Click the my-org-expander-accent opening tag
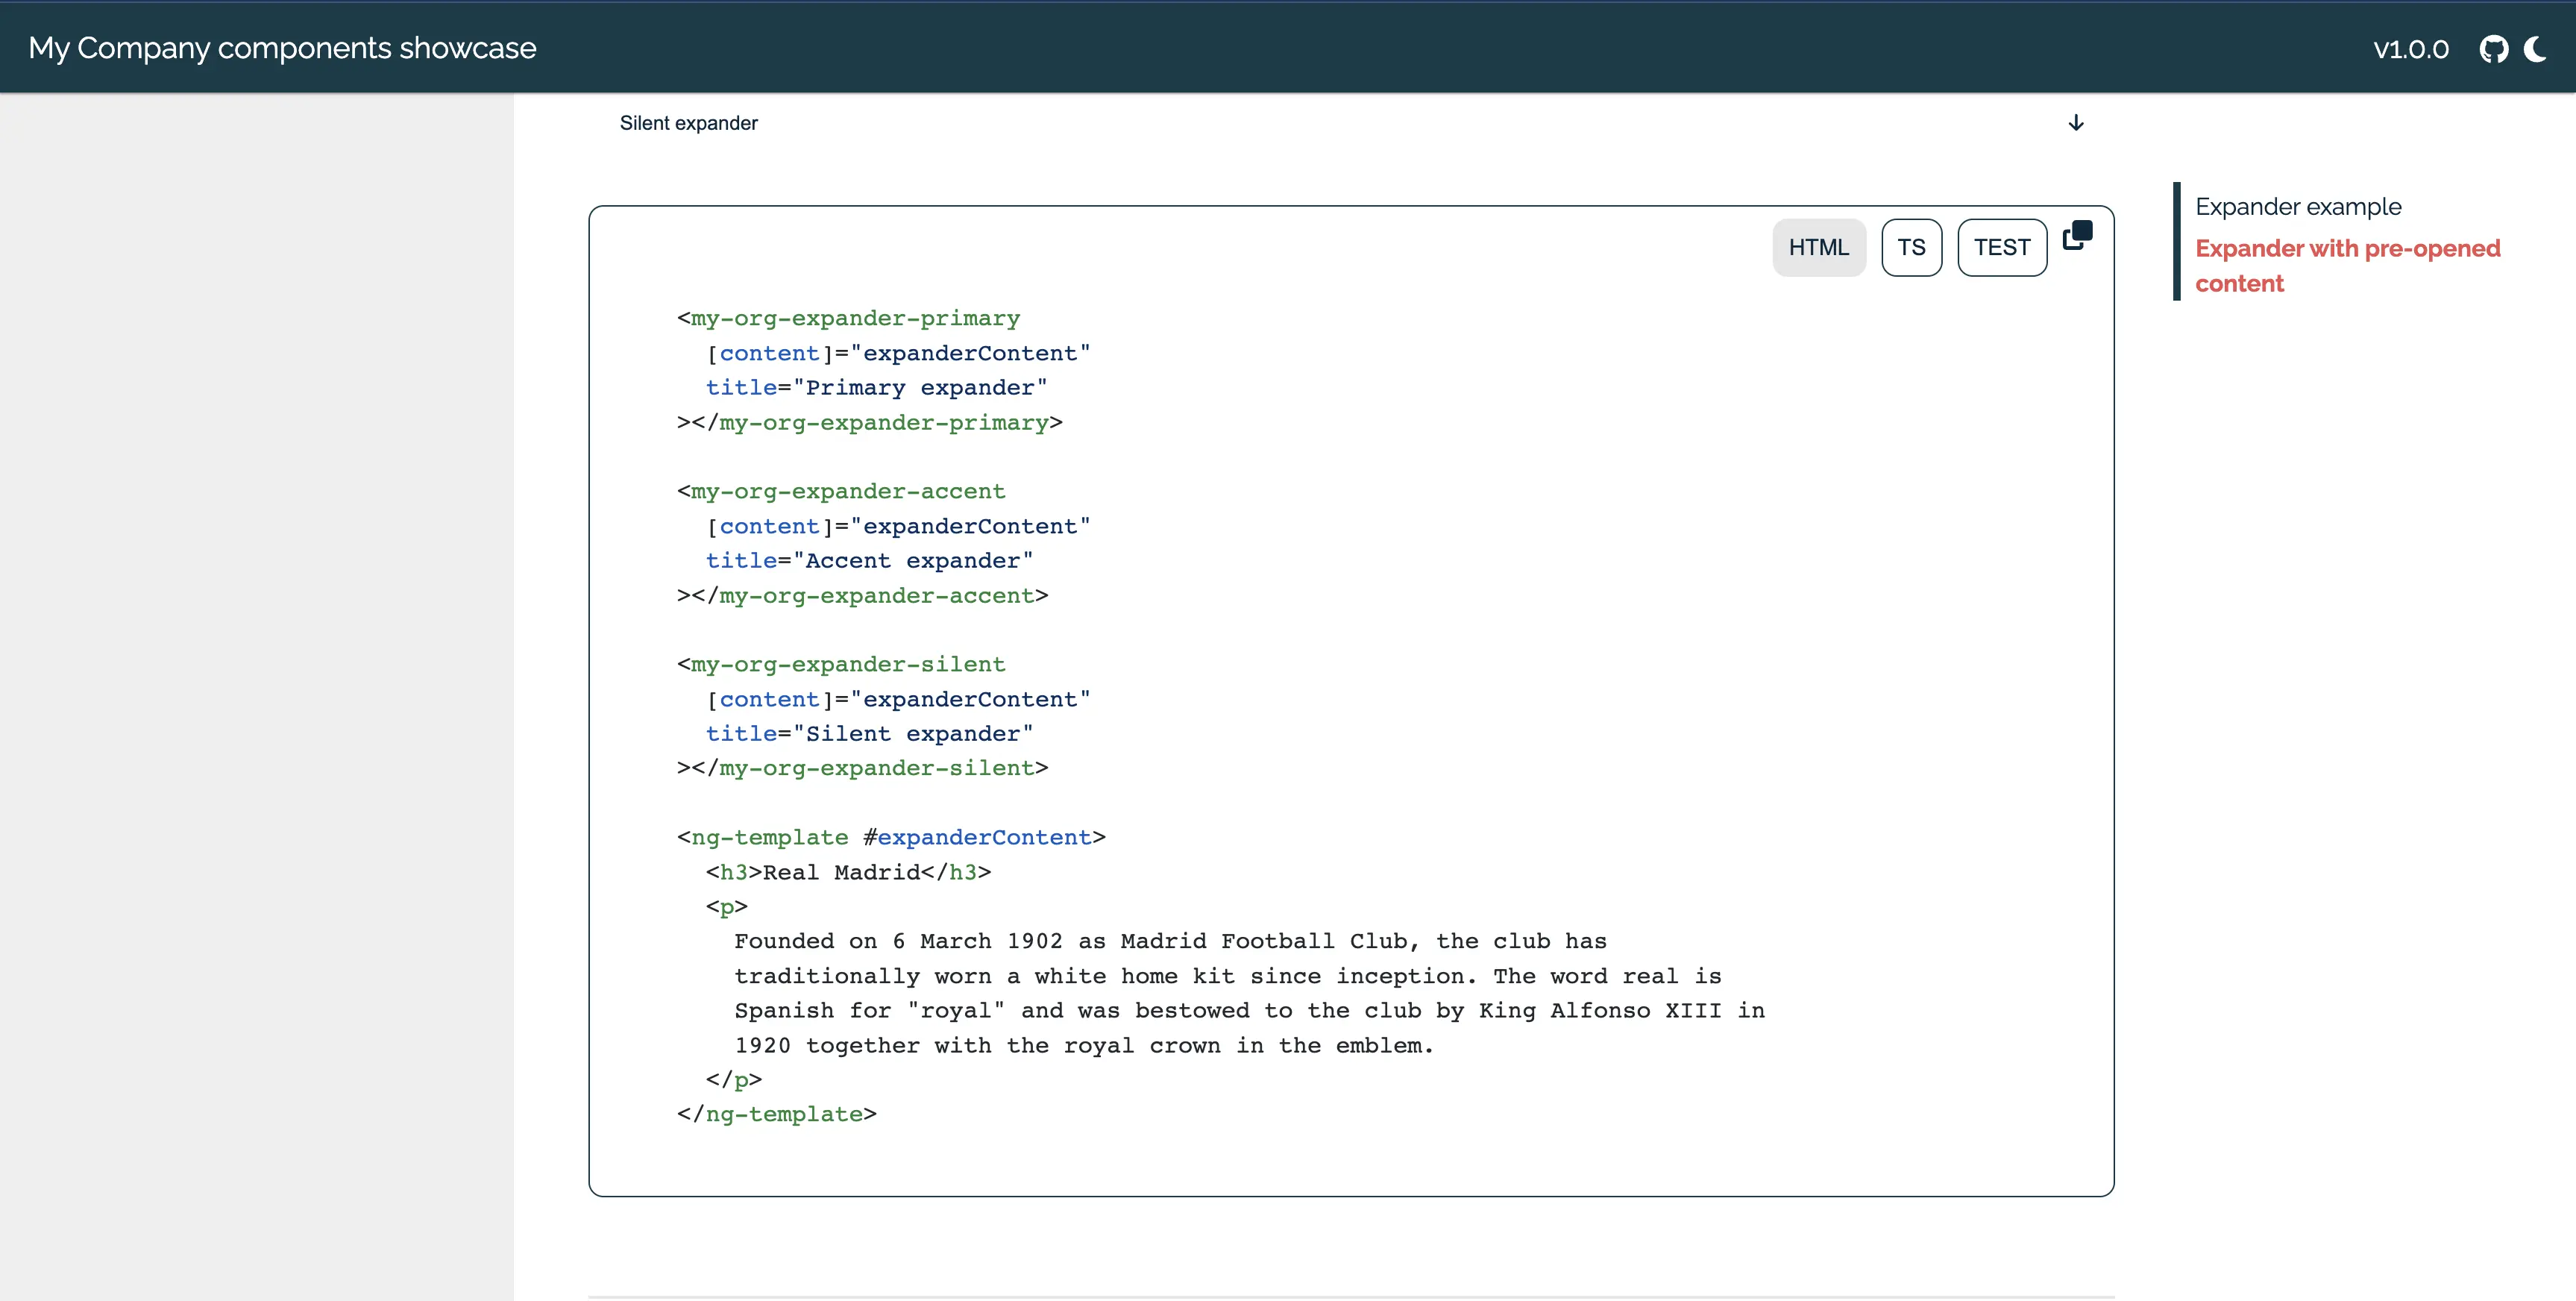The height and width of the screenshot is (1301, 2576). pos(841,491)
